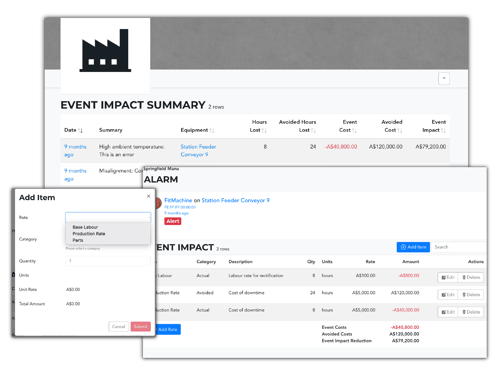Open '9 months ago' link for High ambient temperature
Screen dimensions: 500x375
pyautogui.click(x=75, y=151)
